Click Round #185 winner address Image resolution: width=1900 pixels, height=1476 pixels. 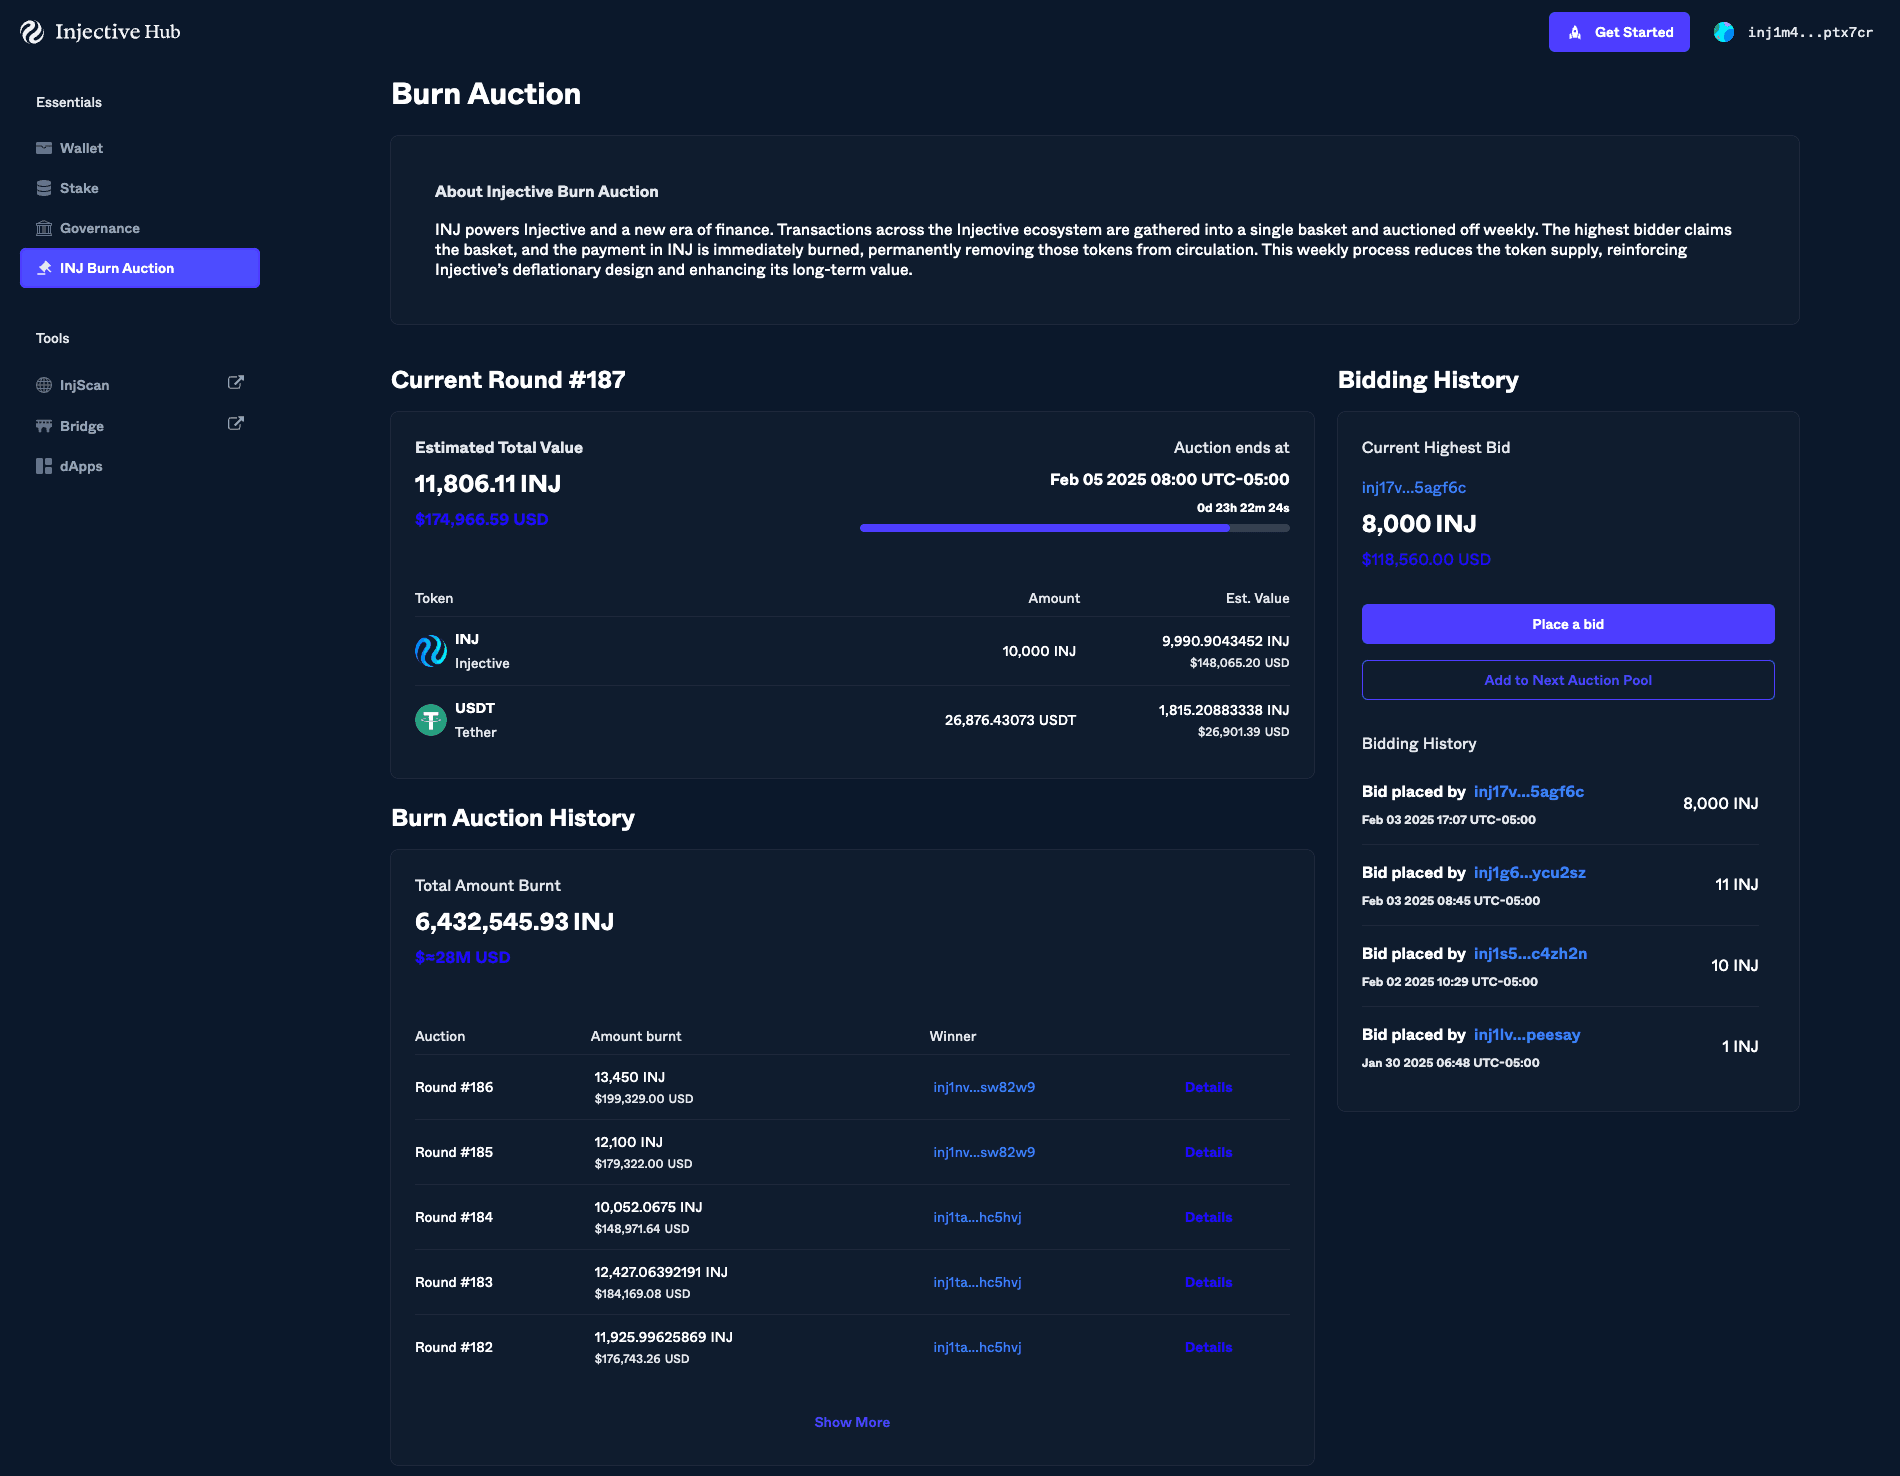[984, 1152]
